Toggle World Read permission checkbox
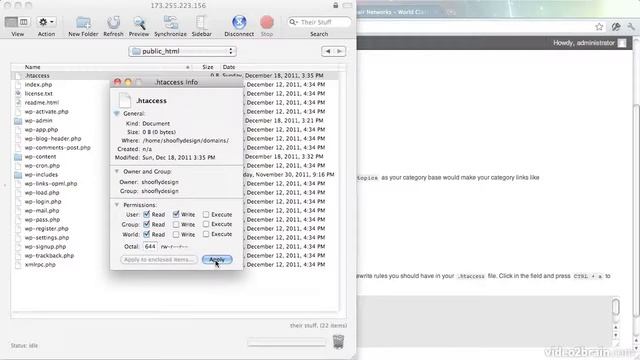This screenshot has height=360, width=640. pyautogui.click(x=147, y=234)
